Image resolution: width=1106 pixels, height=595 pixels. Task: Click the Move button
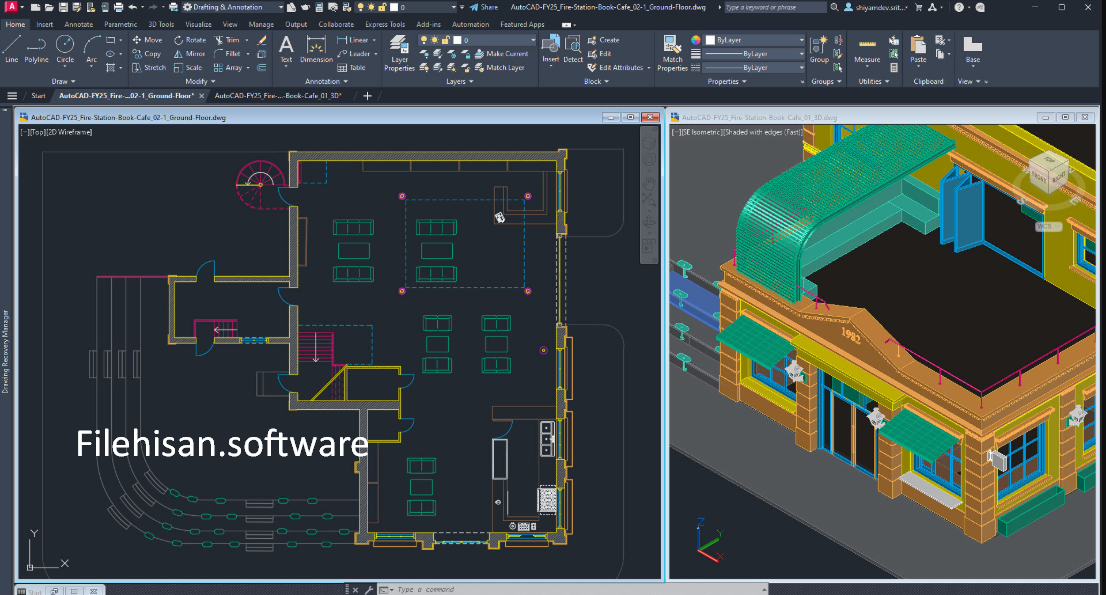147,40
